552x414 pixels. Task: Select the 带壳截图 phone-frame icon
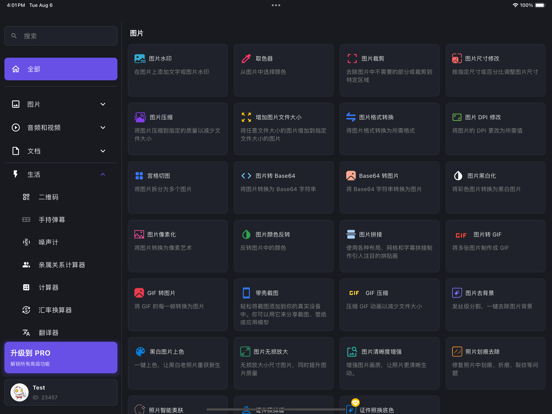click(246, 293)
